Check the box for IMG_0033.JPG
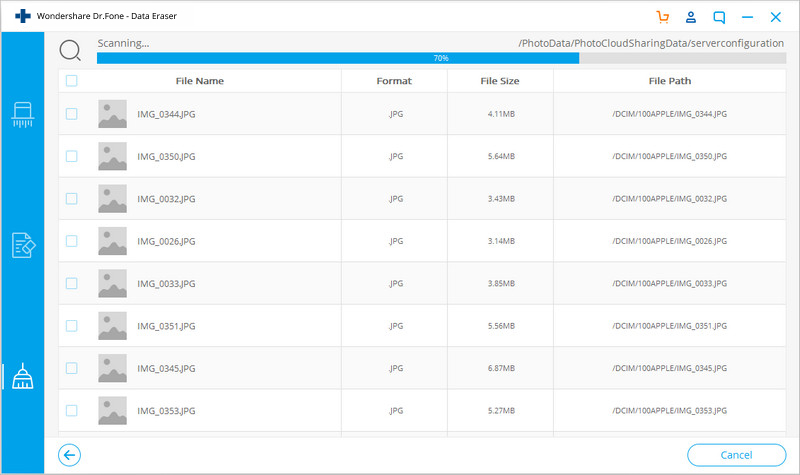Screen dimensions: 800x475 coord(71,283)
